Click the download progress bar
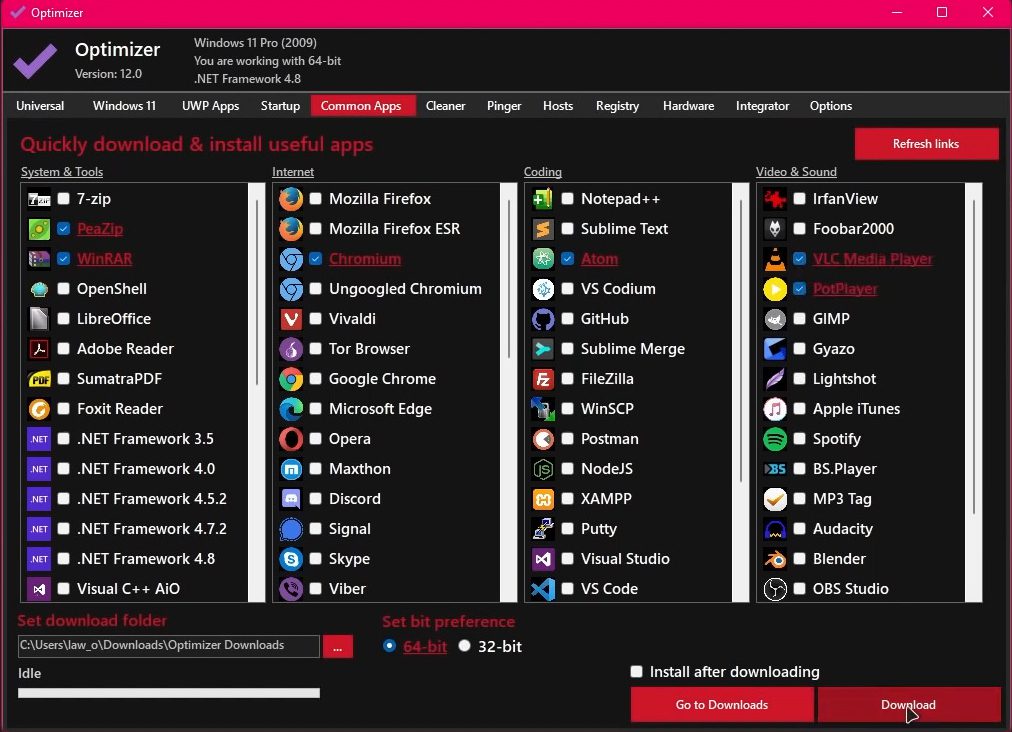The width and height of the screenshot is (1012, 732). pos(168,693)
